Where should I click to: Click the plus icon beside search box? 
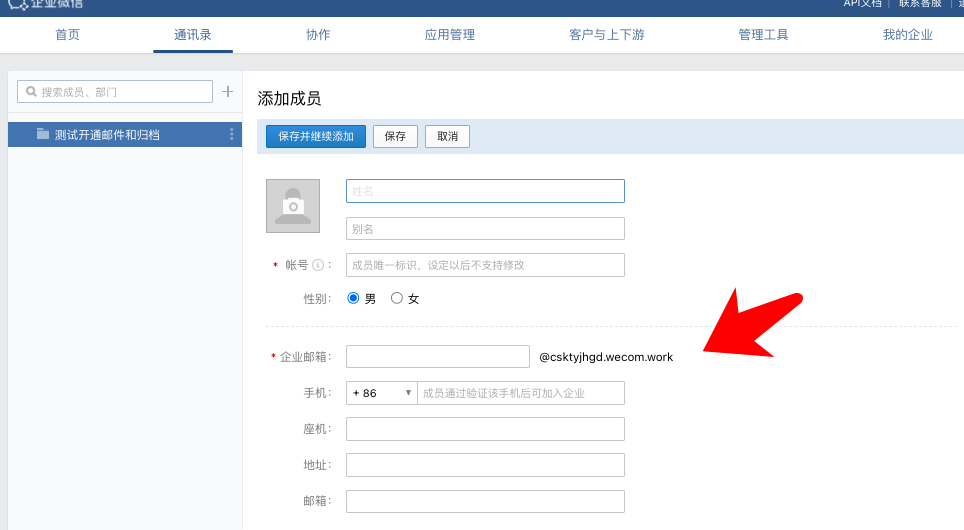(227, 91)
